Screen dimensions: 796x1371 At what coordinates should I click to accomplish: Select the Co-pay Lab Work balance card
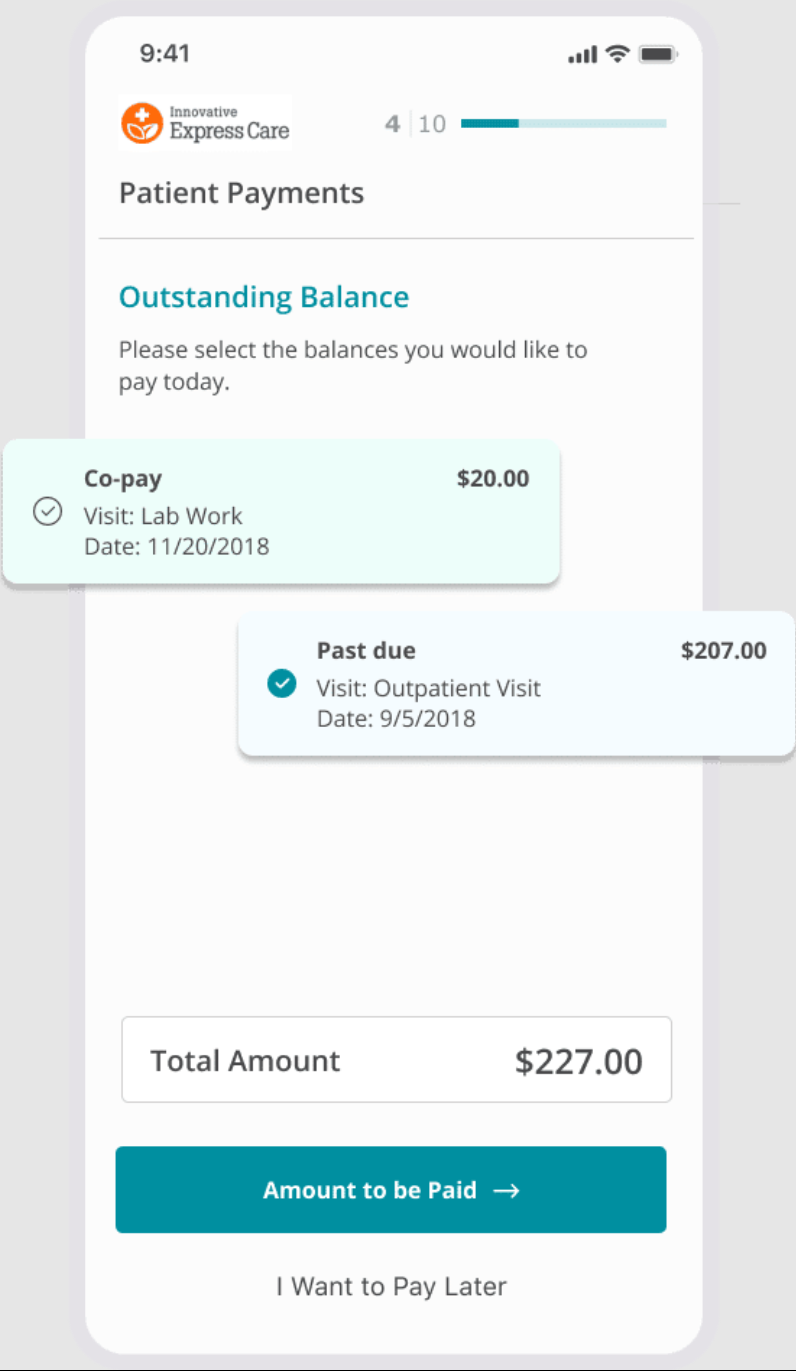(281, 511)
